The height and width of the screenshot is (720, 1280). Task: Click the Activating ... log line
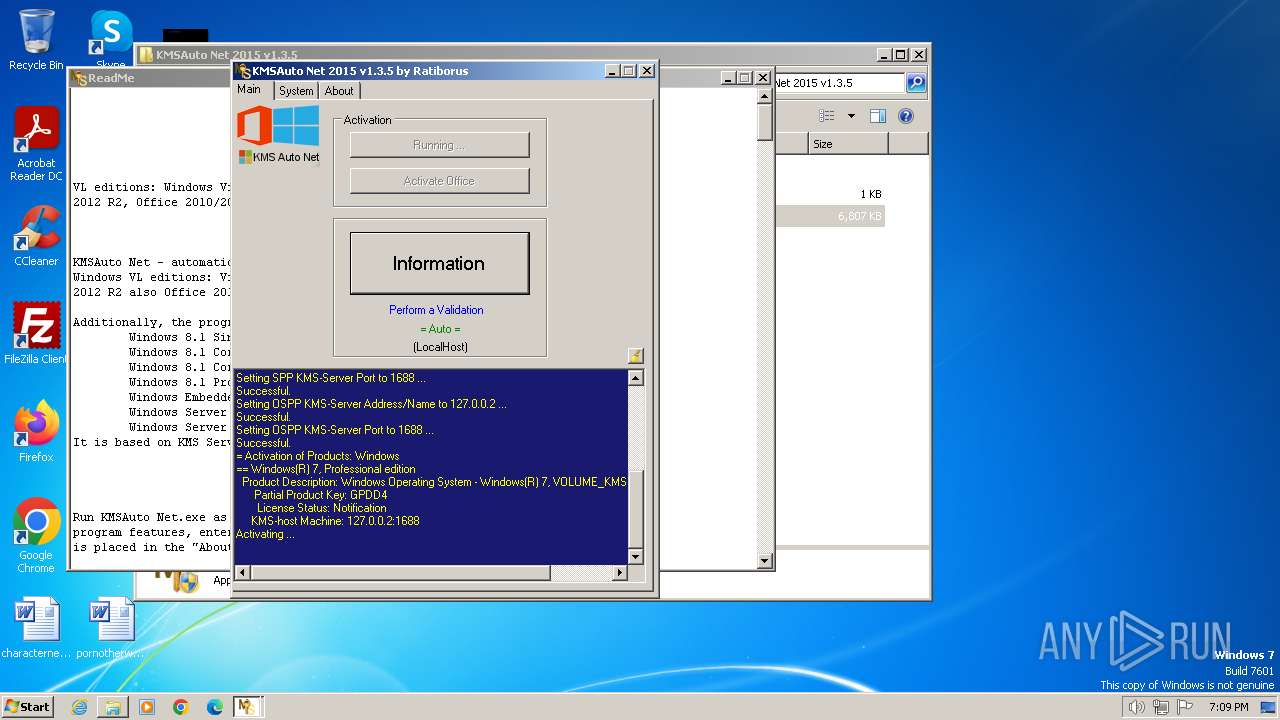click(x=265, y=534)
